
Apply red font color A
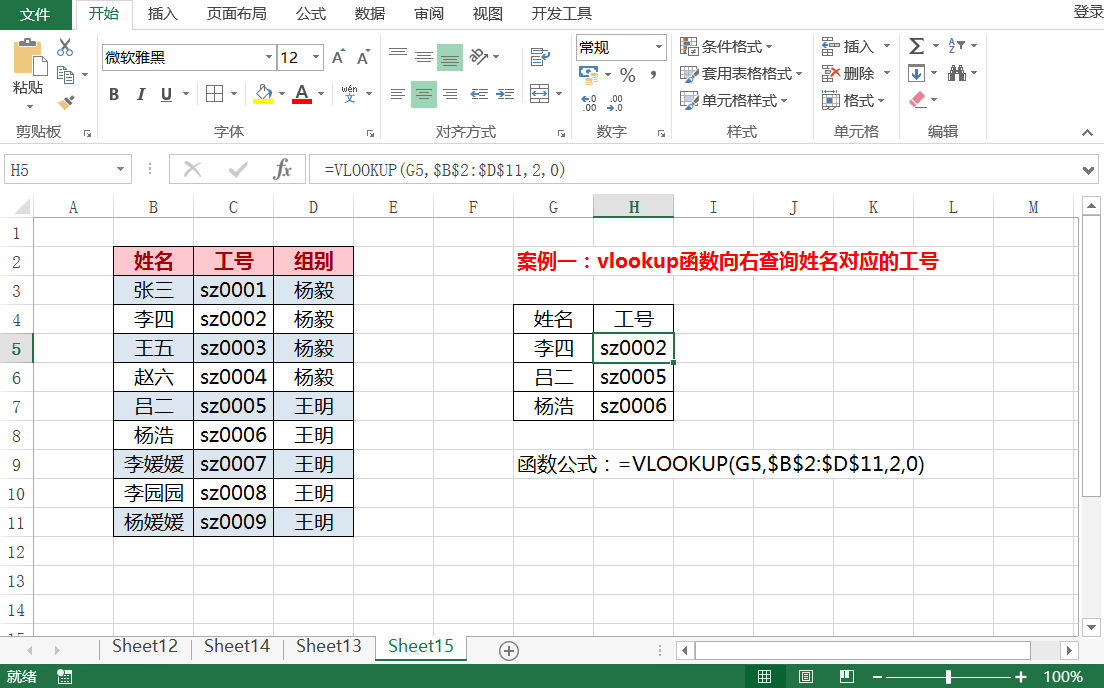[x=302, y=94]
